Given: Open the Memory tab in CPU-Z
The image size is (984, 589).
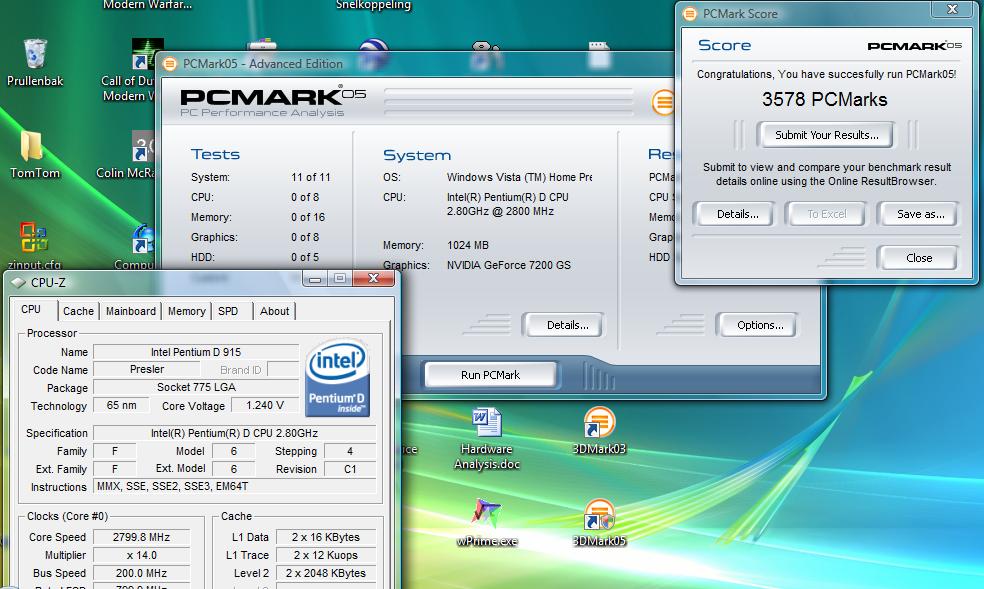Looking at the screenshot, I should tap(186, 311).
